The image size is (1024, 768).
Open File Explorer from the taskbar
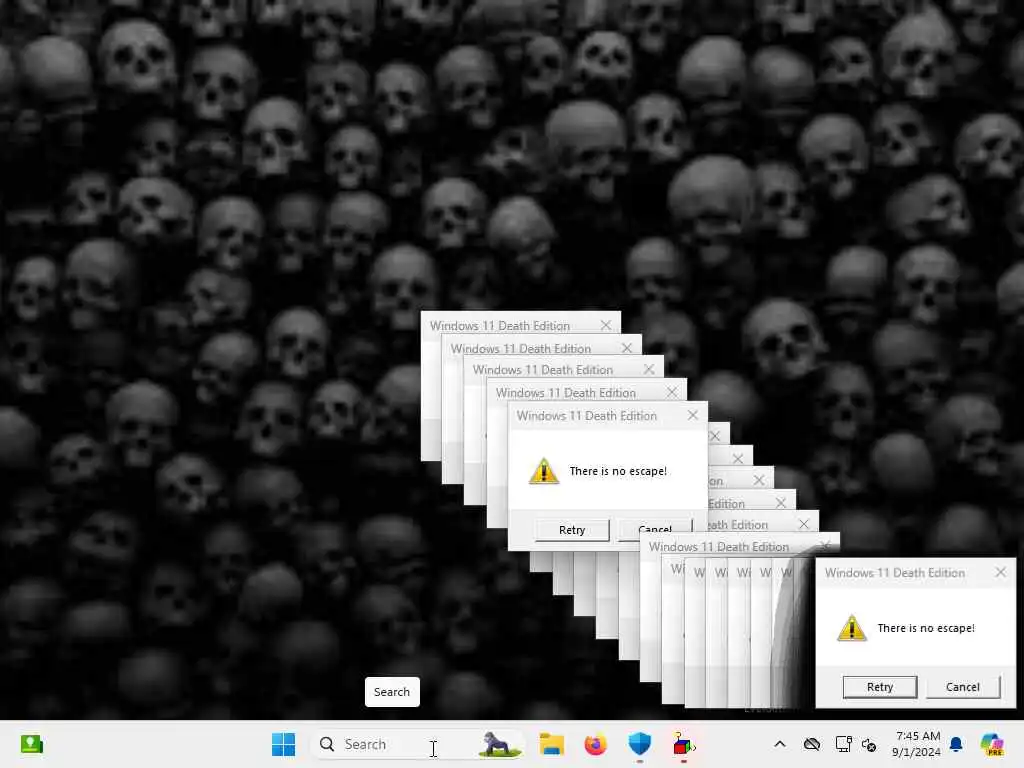[x=551, y=744]
